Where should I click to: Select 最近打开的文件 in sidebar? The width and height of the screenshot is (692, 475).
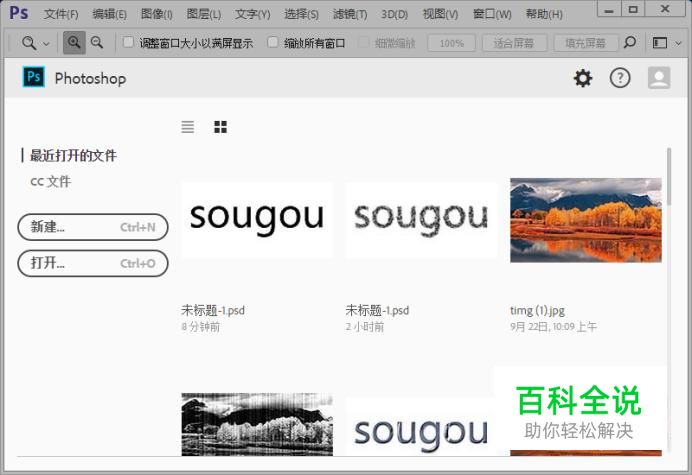tap(73, 155)
